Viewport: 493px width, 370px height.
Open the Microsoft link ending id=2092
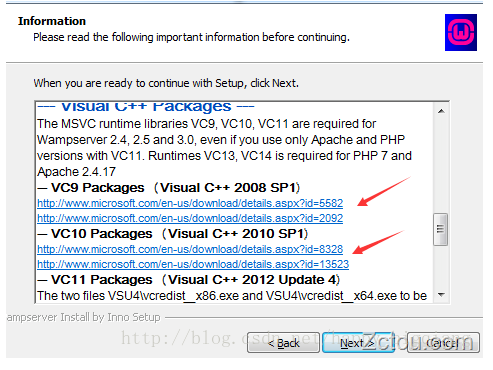click(190, 218)
